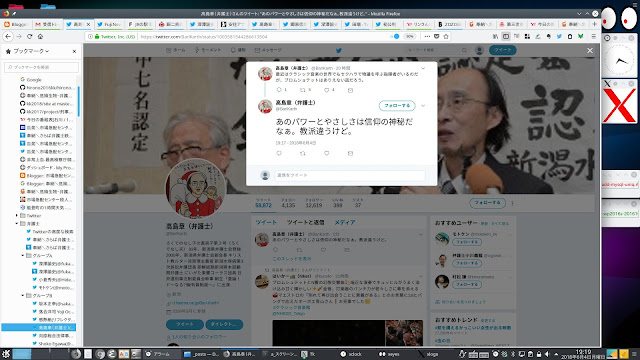Switch to the Fuji News Twitter tab
The image size is (640, 360).
110,24
